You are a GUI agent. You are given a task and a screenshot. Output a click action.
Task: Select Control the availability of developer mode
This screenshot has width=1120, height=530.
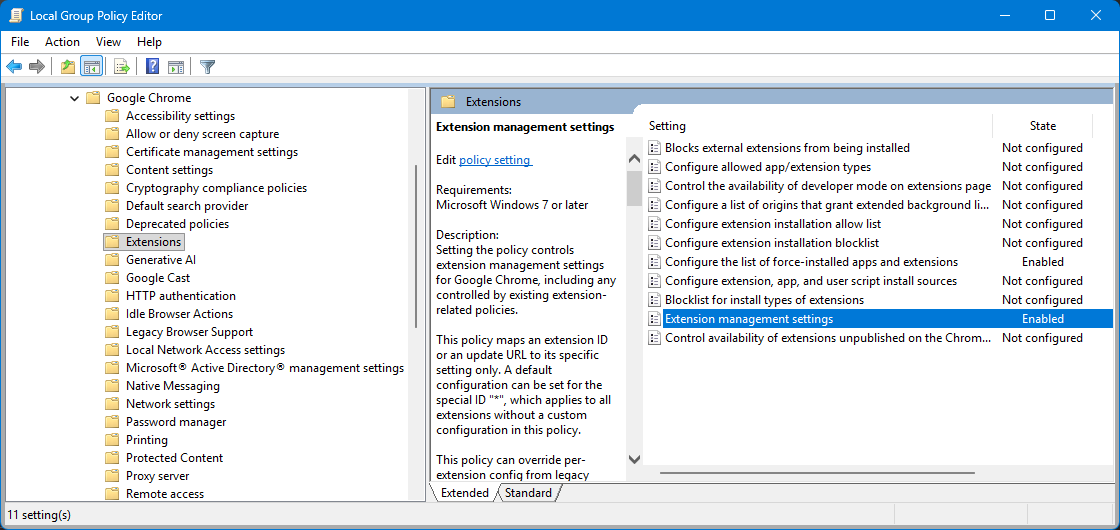[828, 186]
